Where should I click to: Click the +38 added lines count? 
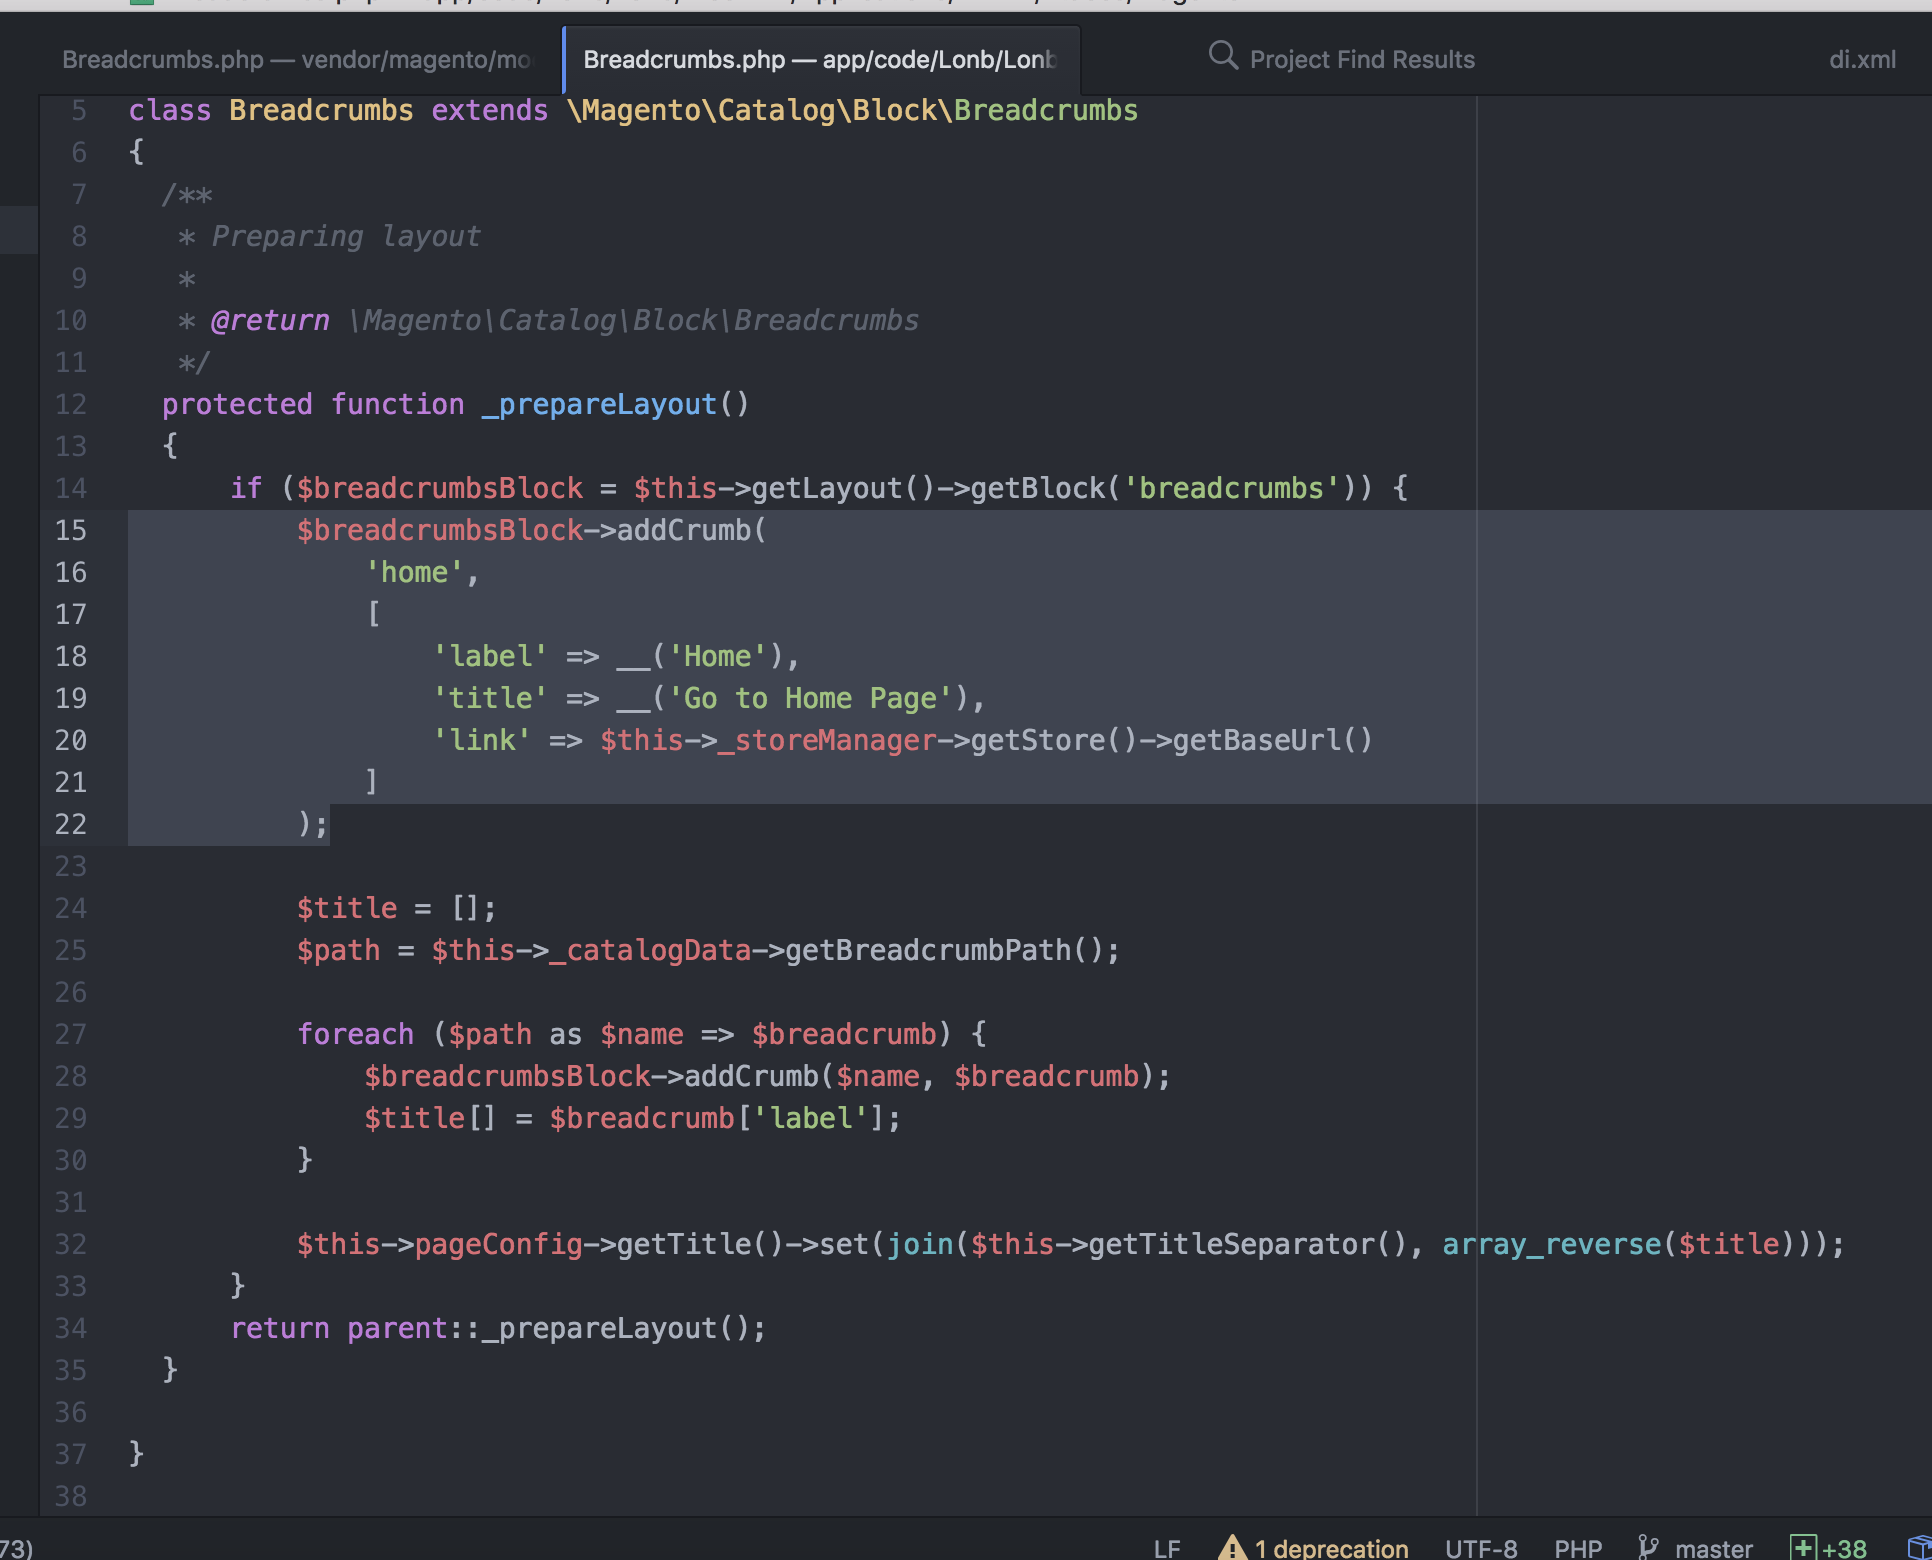1844,1548
